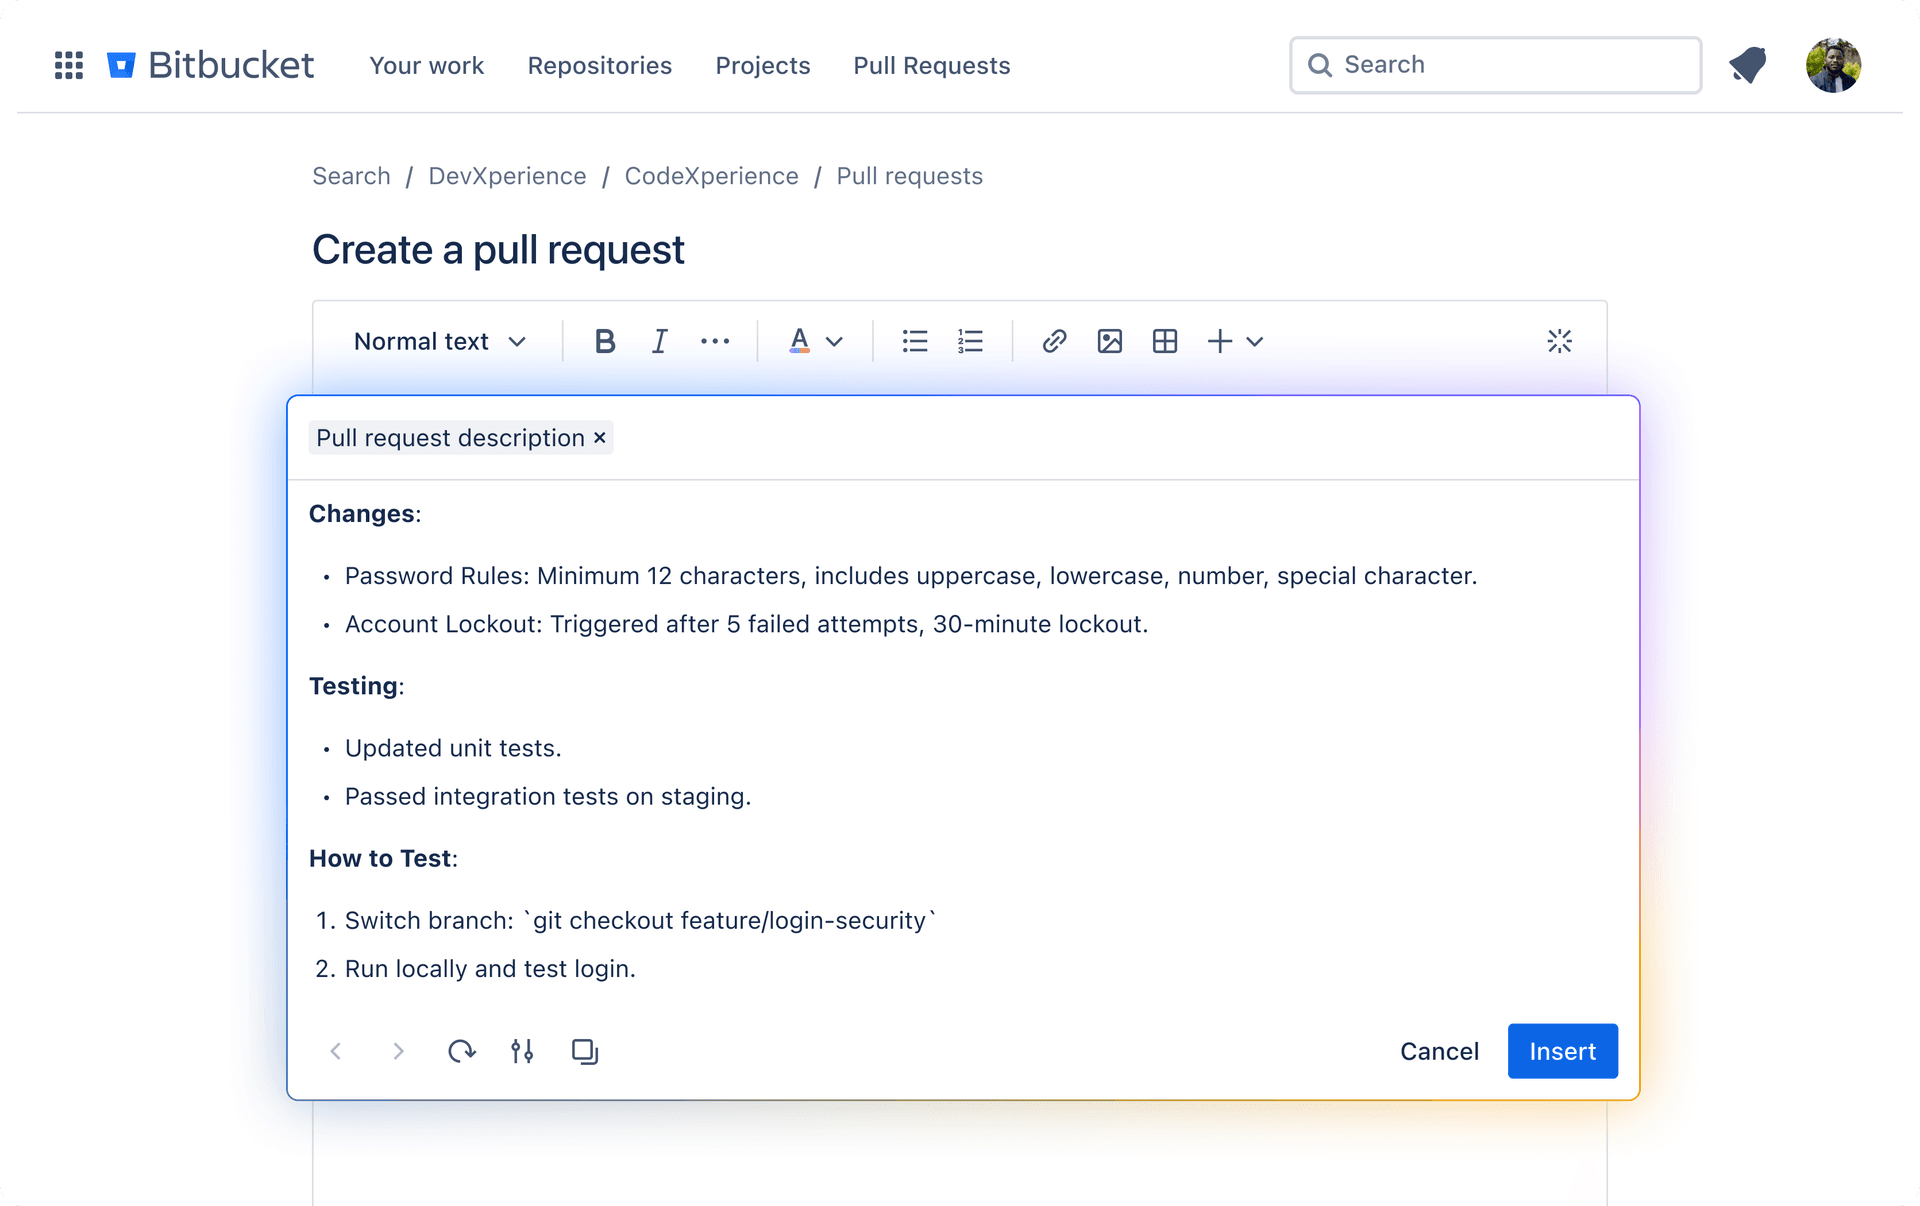Click the plus insert icon
This screenshot has height=1206, width=1920.
click(1220, 342)
